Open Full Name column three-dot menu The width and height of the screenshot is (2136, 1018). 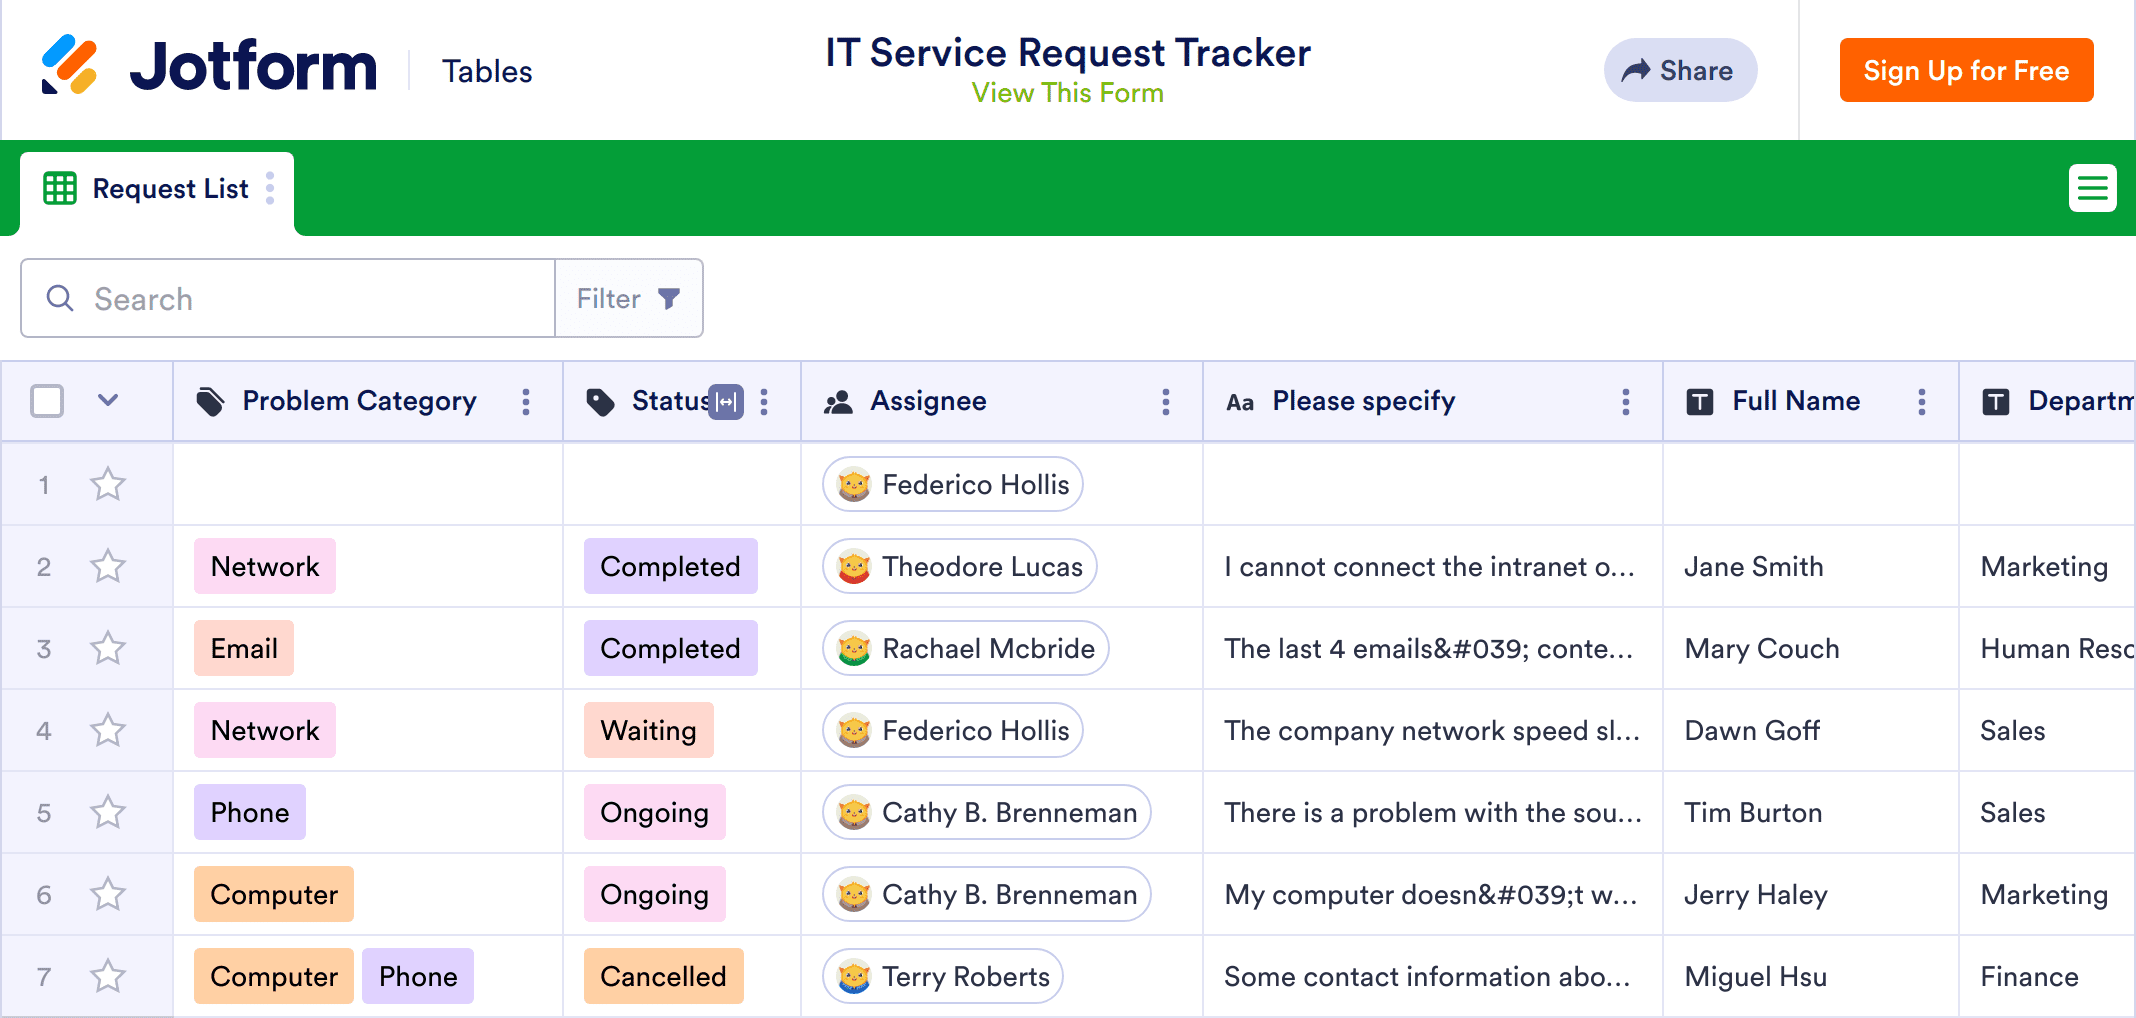coord(1921,402)
